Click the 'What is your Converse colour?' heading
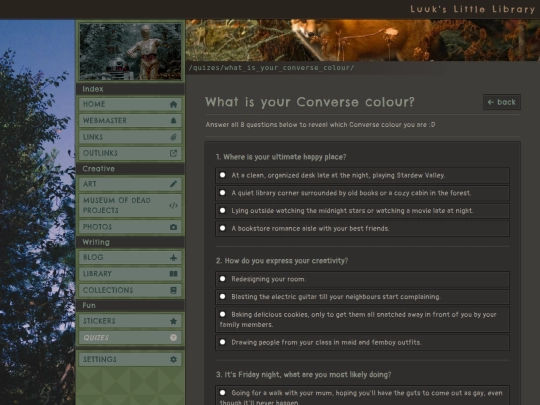 [x=310, y=102]
